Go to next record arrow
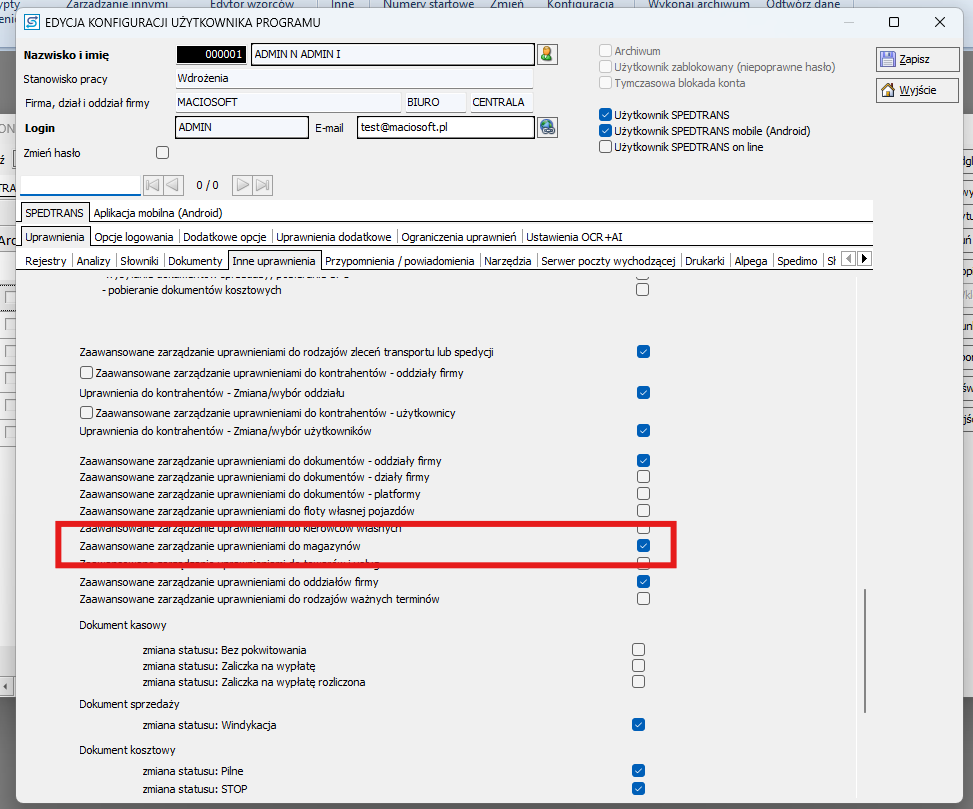The width and height of the screenshot is (973, 809). click(x=242, y=185)
